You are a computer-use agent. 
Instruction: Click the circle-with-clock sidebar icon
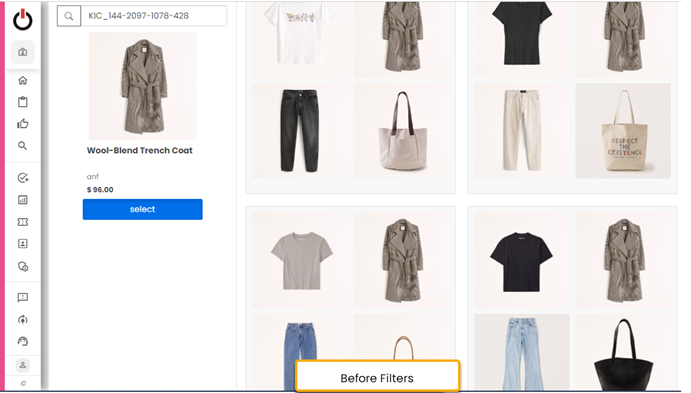[22, 267]
